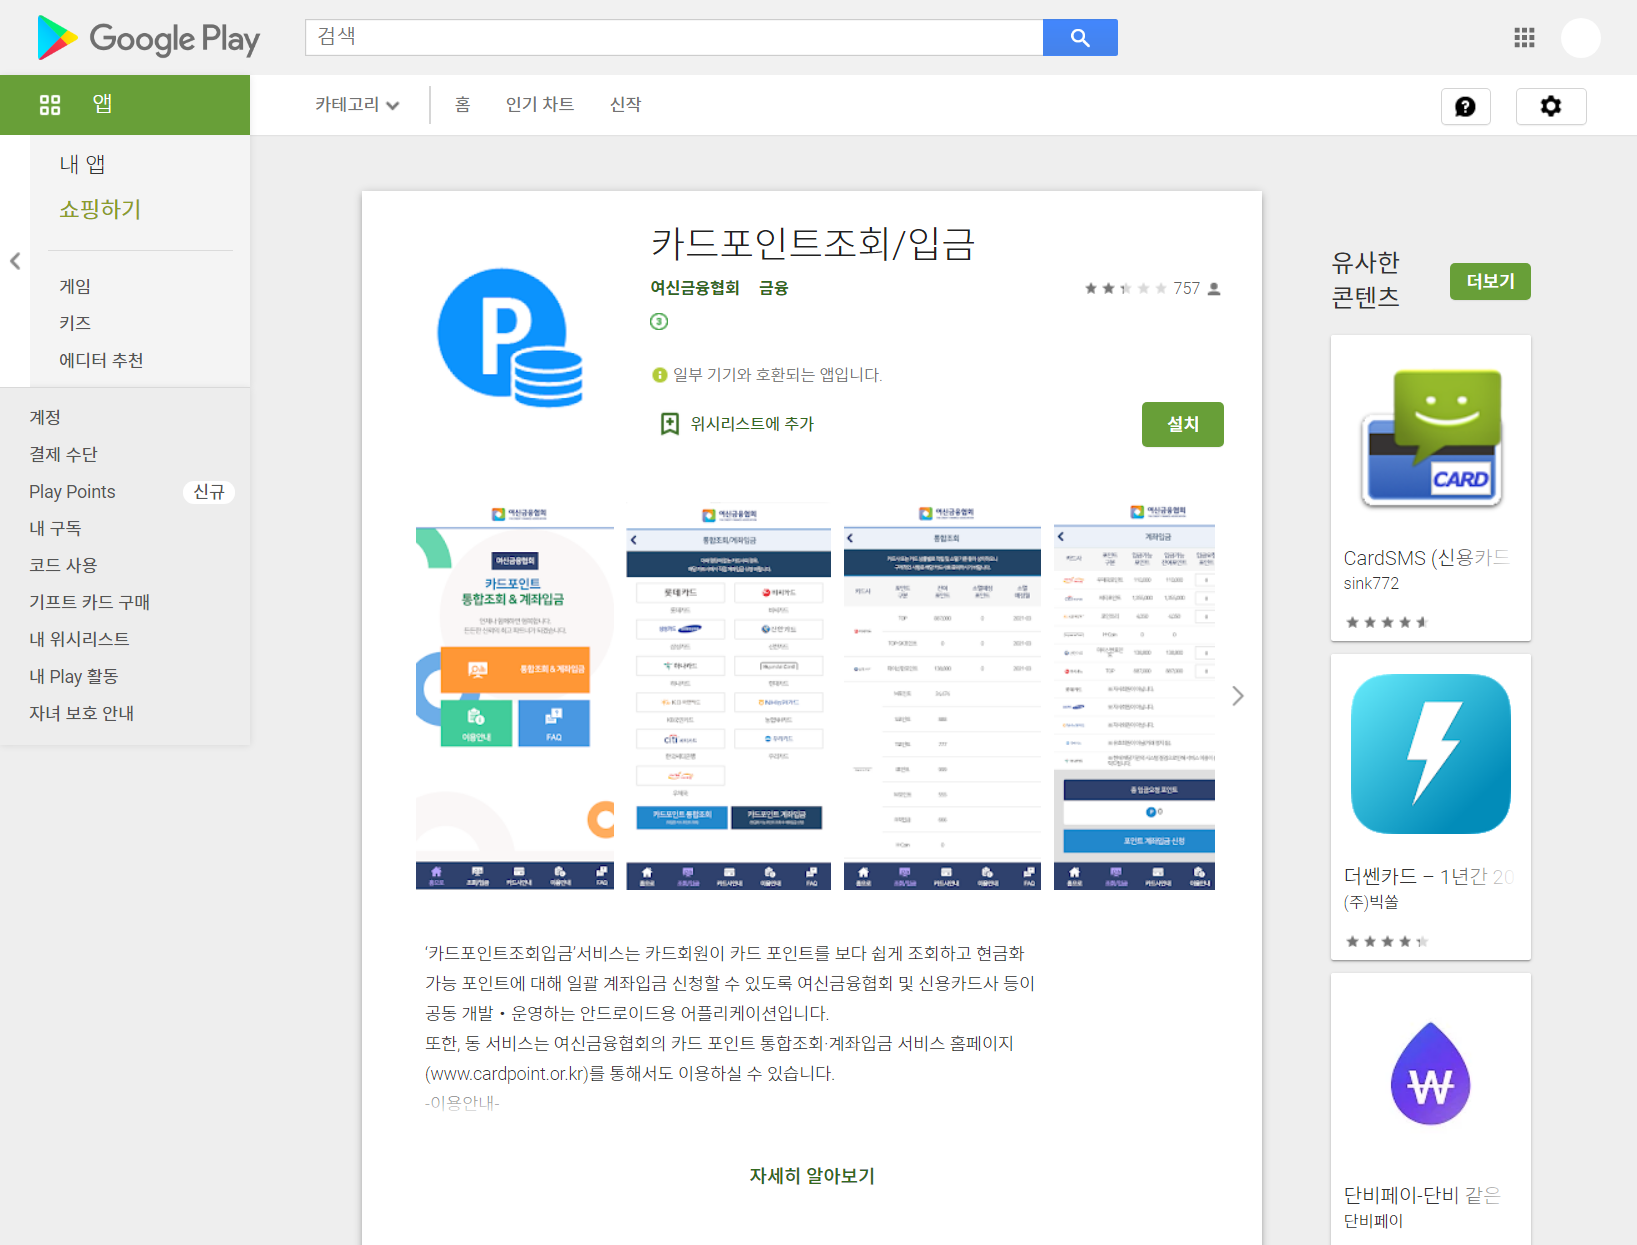Open 내 Play 활동 link
The width and height of the screenshot is (1637, 1245).
coord(73,676)
